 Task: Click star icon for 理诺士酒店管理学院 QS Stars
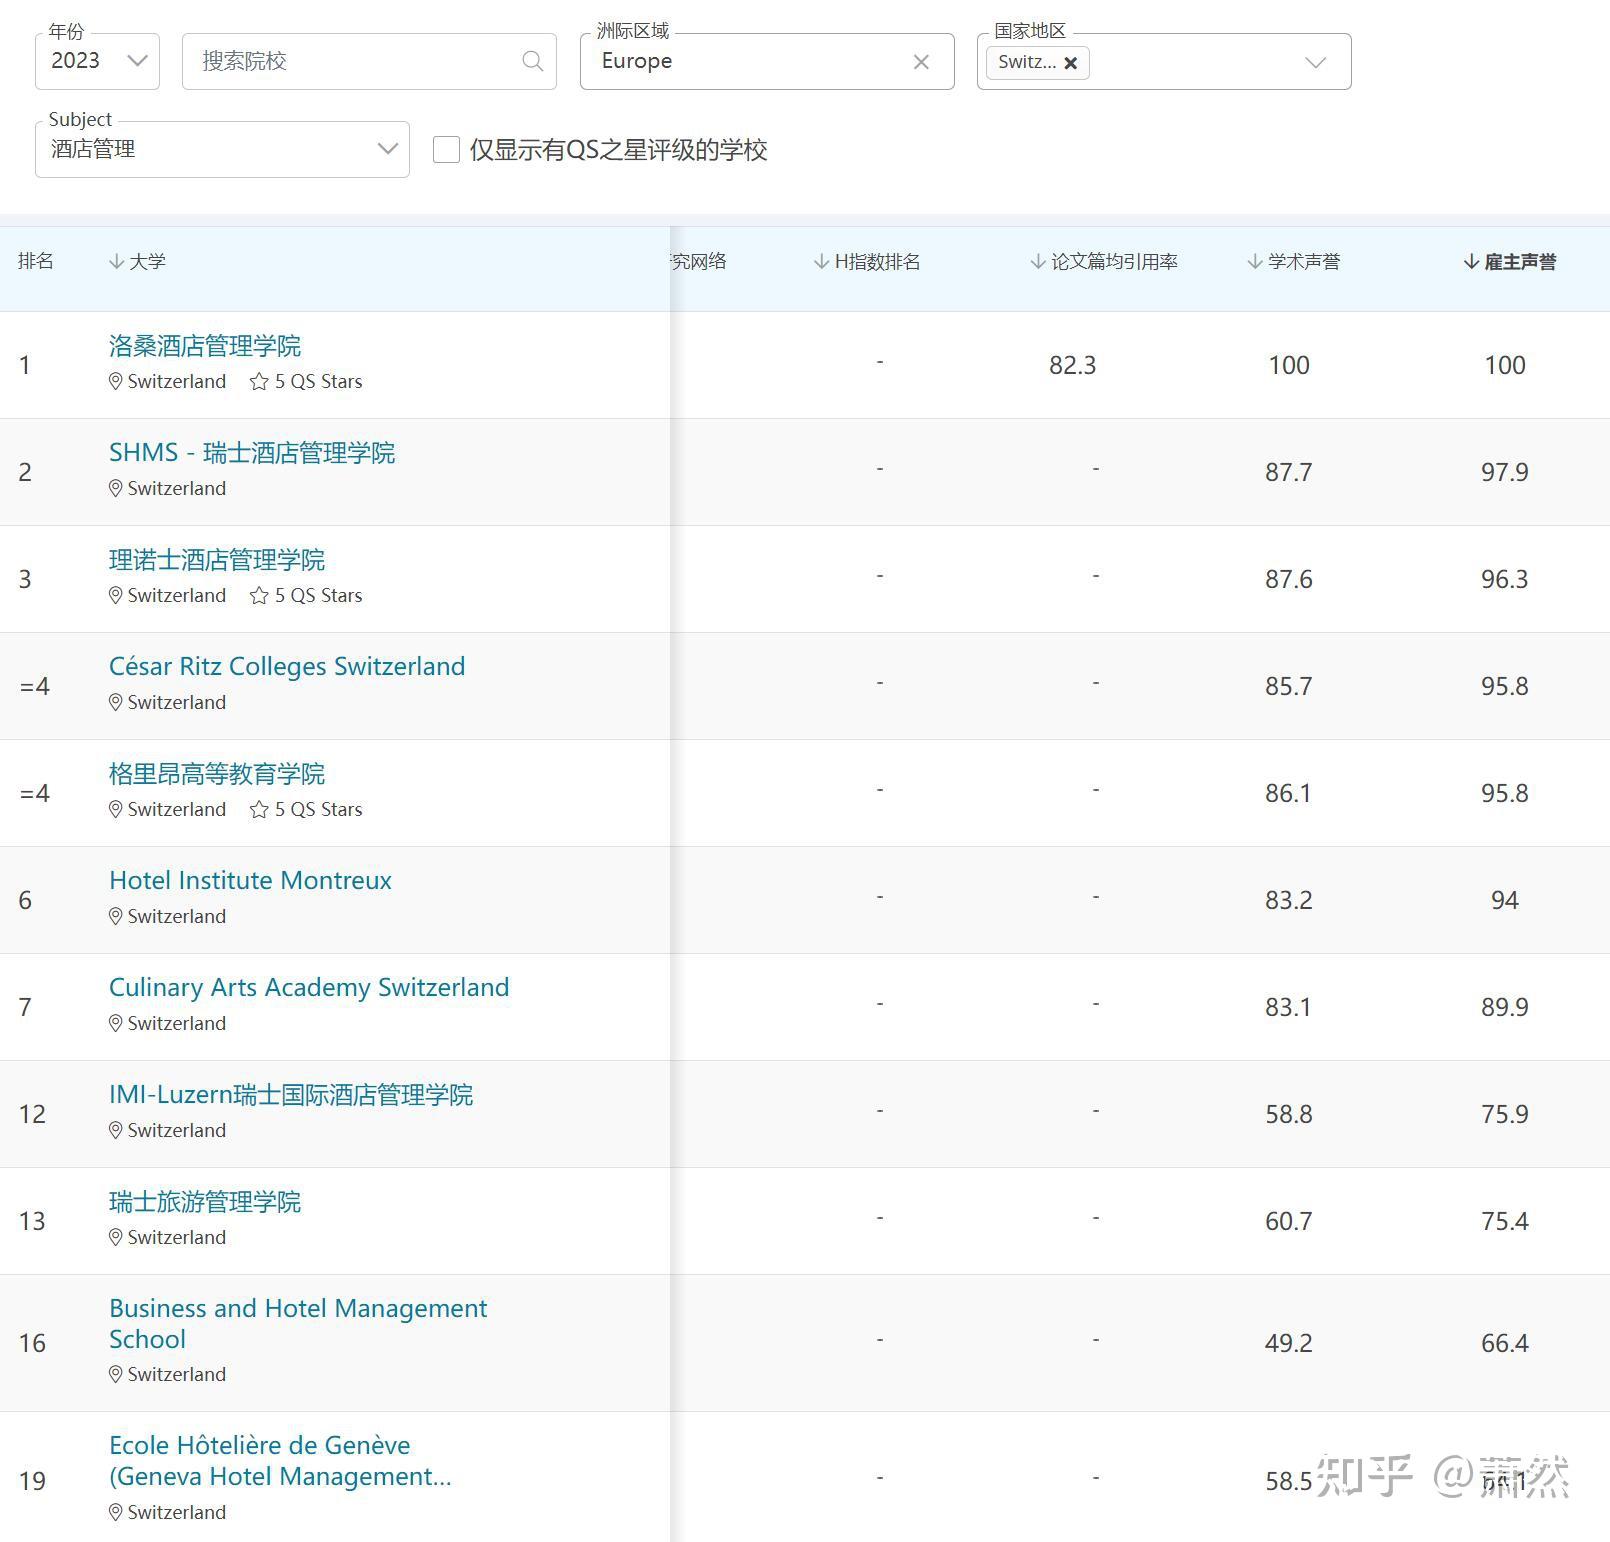click(259, 595)
